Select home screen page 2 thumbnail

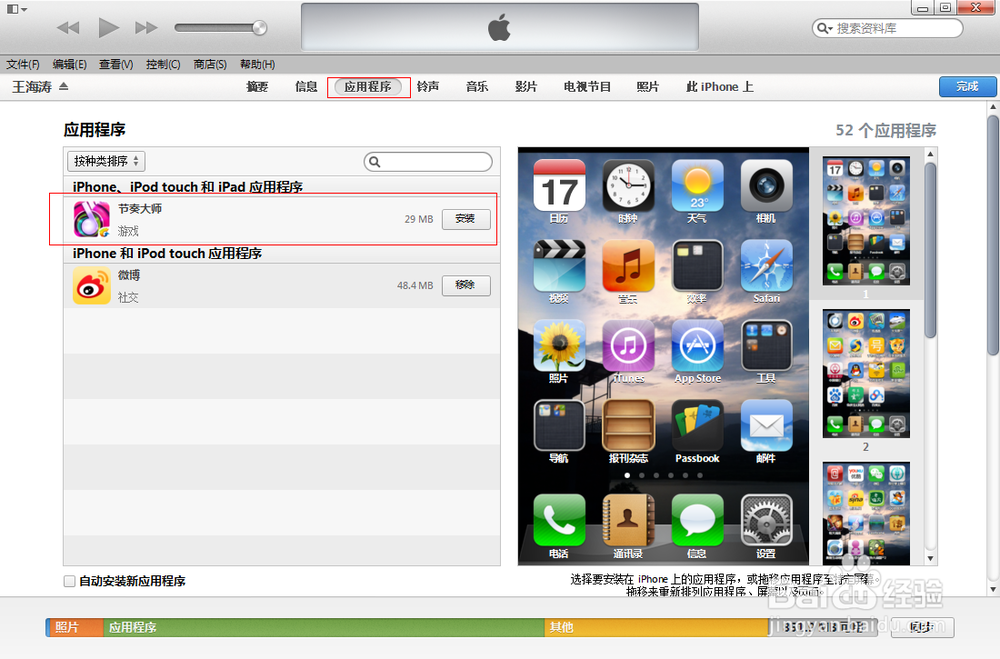(x=866, y=373)
